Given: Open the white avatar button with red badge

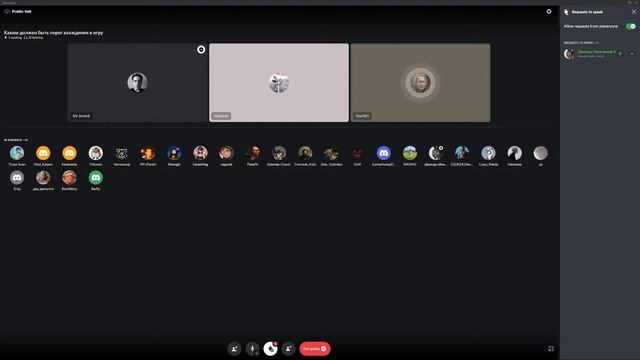Looking at the screenshot, I should 270,349.
